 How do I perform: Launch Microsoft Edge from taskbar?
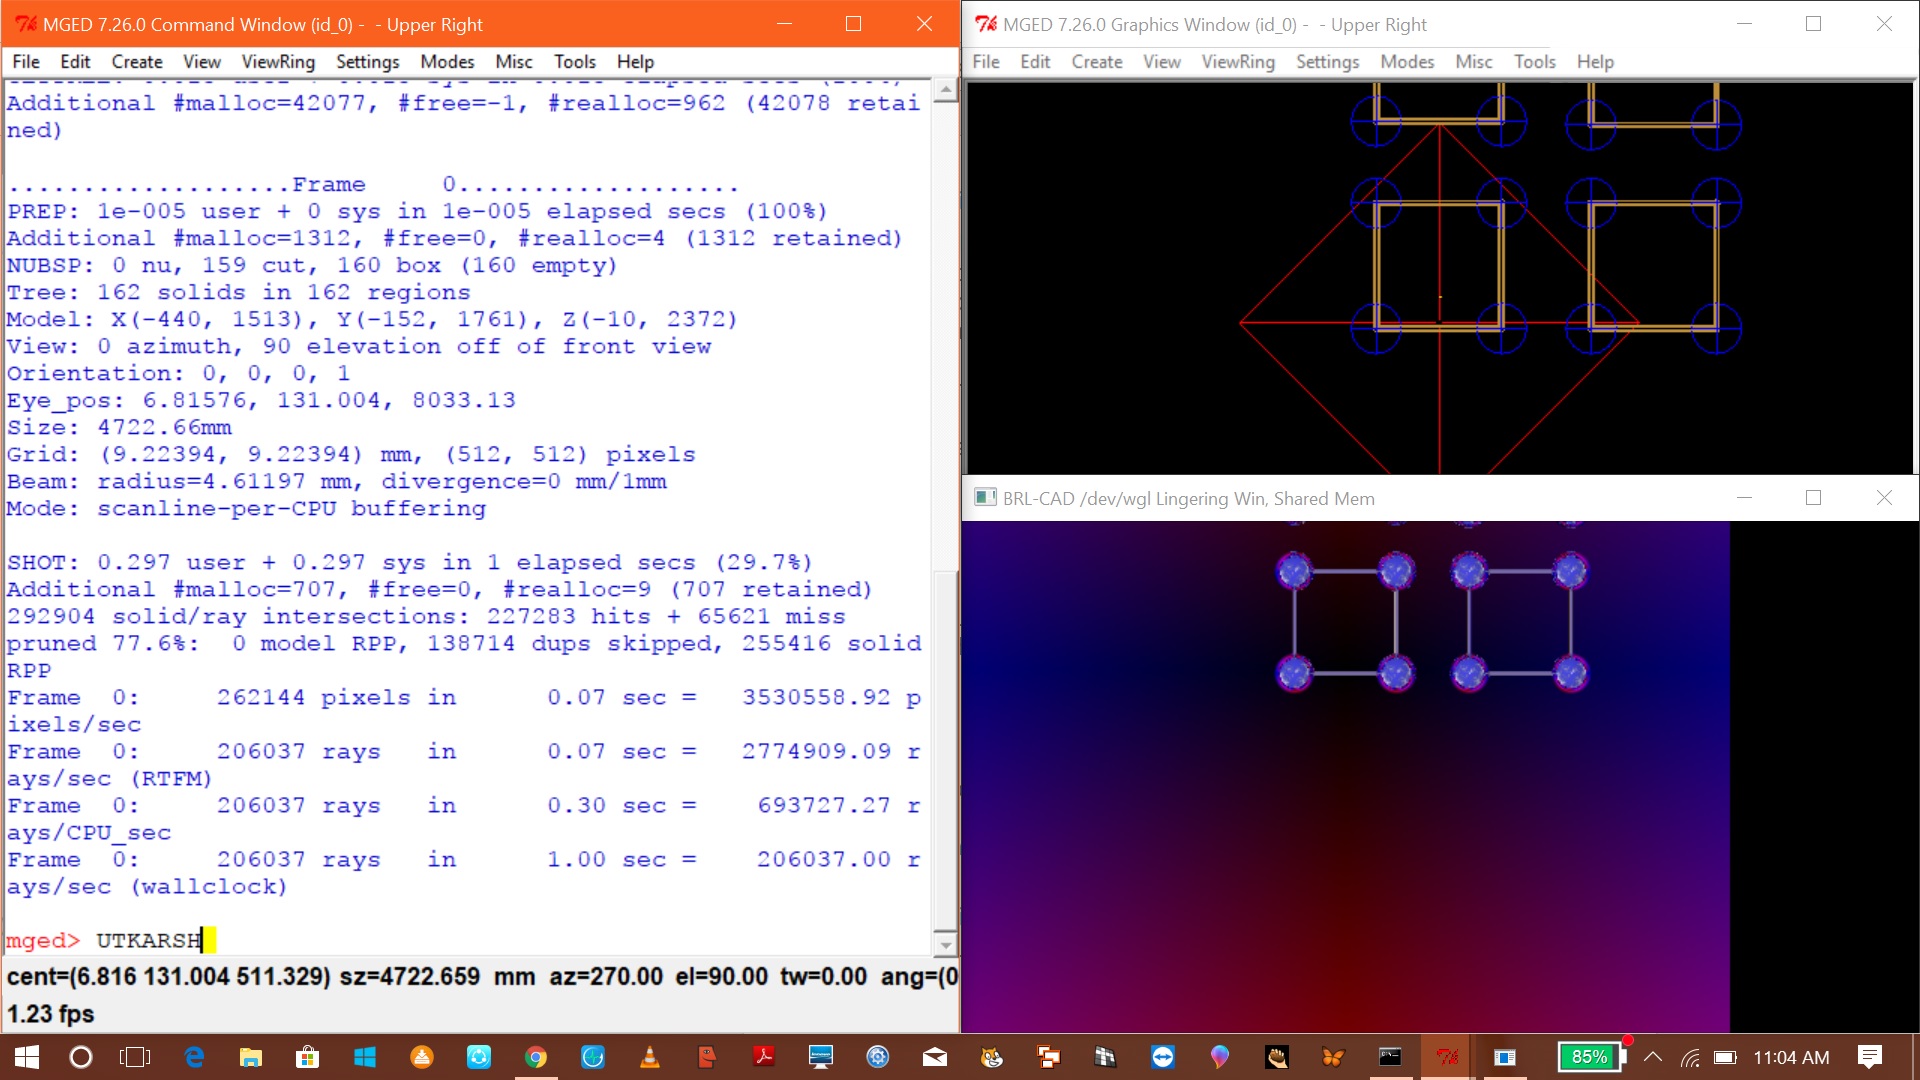tap(194, 1057)
